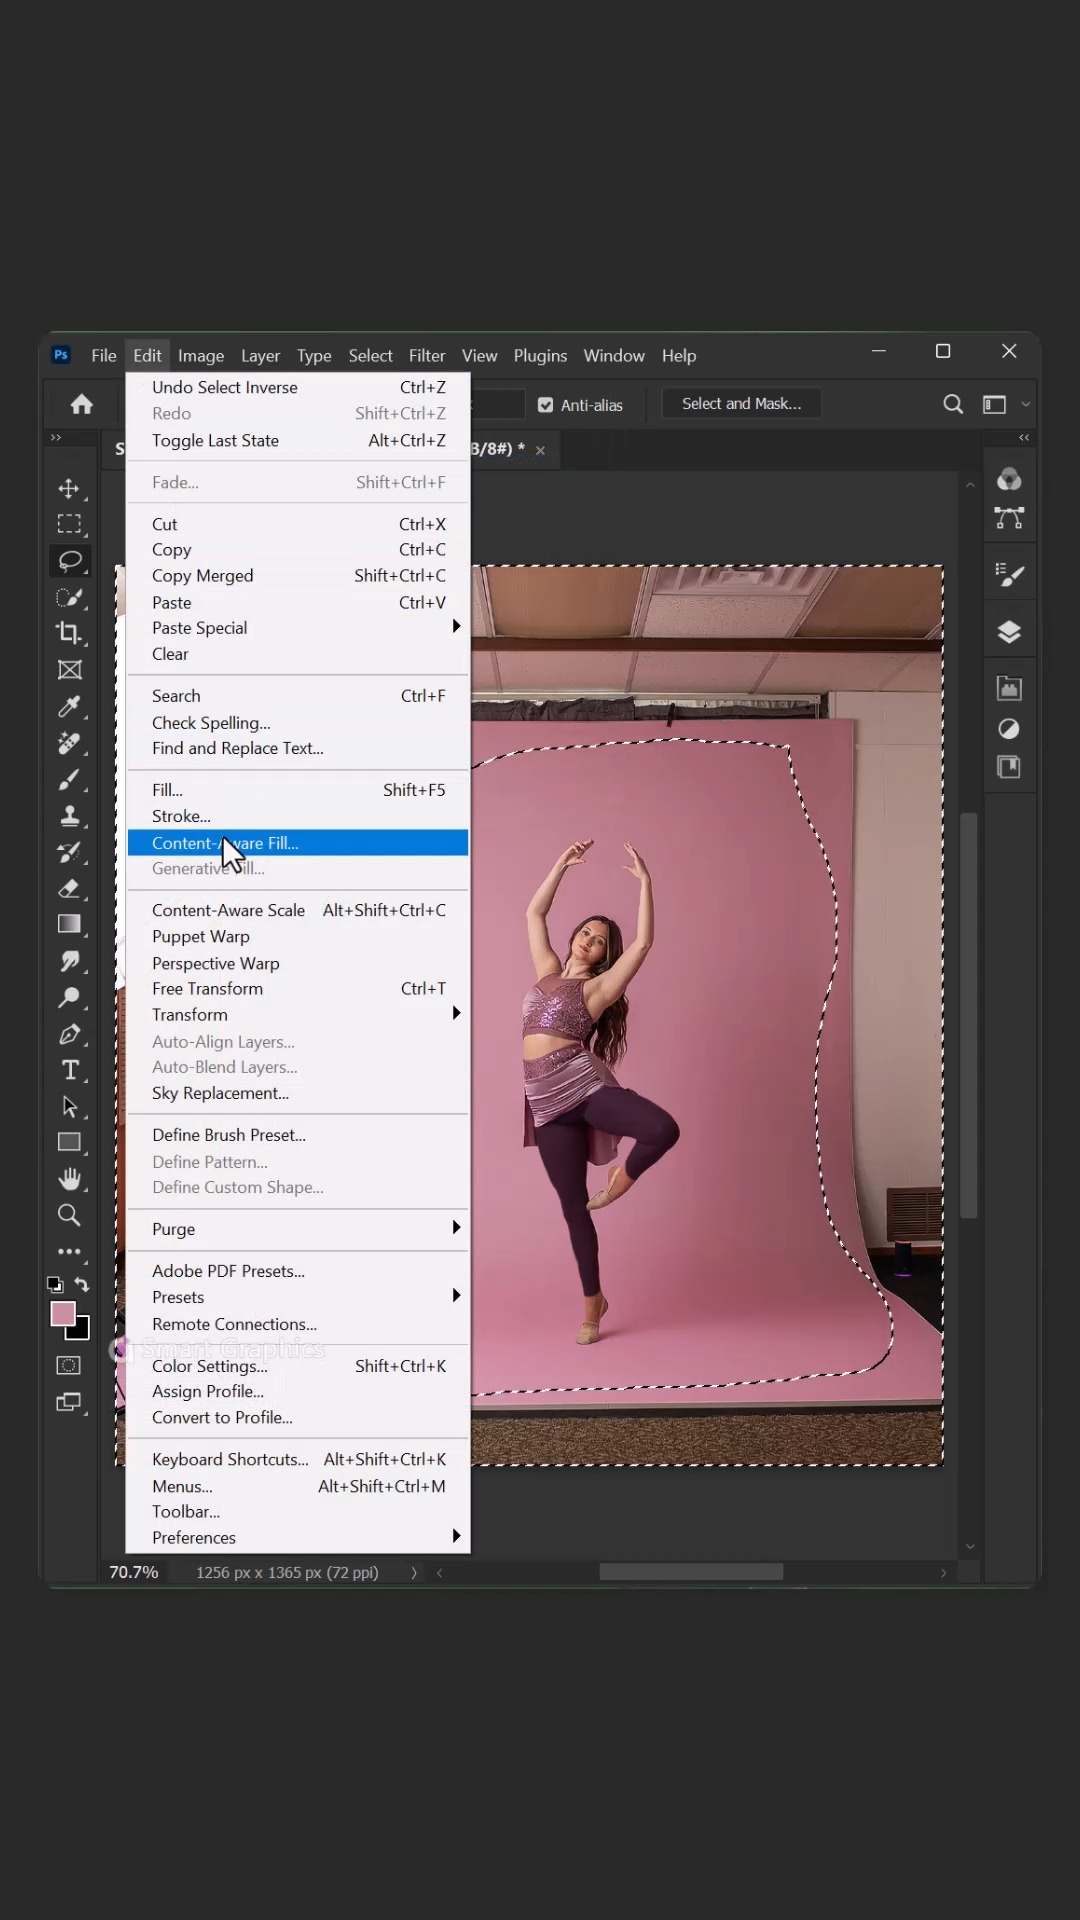The image size is (1080, 1920).
Task: Click the vertical scrollbar thumb
Action: coord(968,1015)
